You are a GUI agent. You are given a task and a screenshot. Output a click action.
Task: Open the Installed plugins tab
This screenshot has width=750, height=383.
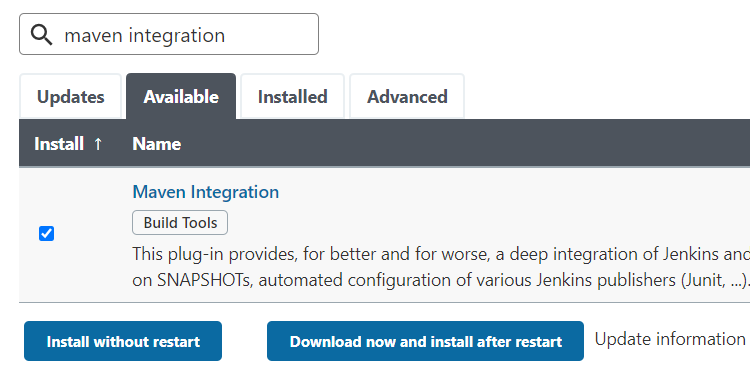point(292,97)
